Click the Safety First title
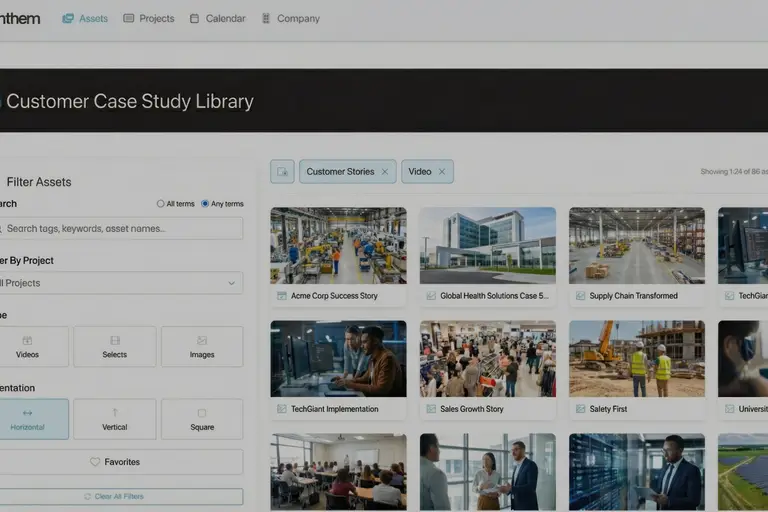Viewport: 768px width, 512px height. pyautogui.click(x=608, y=409)
